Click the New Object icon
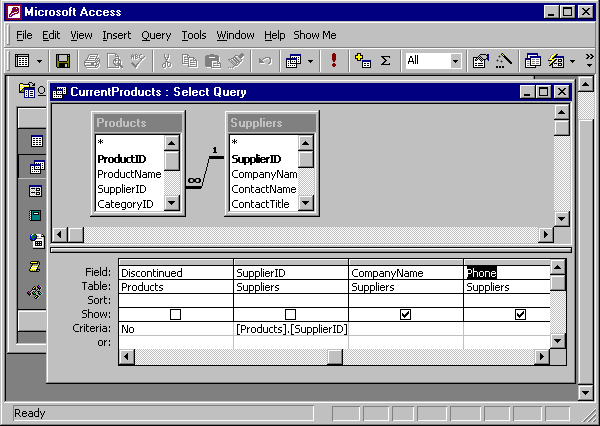 click(556, 61)
